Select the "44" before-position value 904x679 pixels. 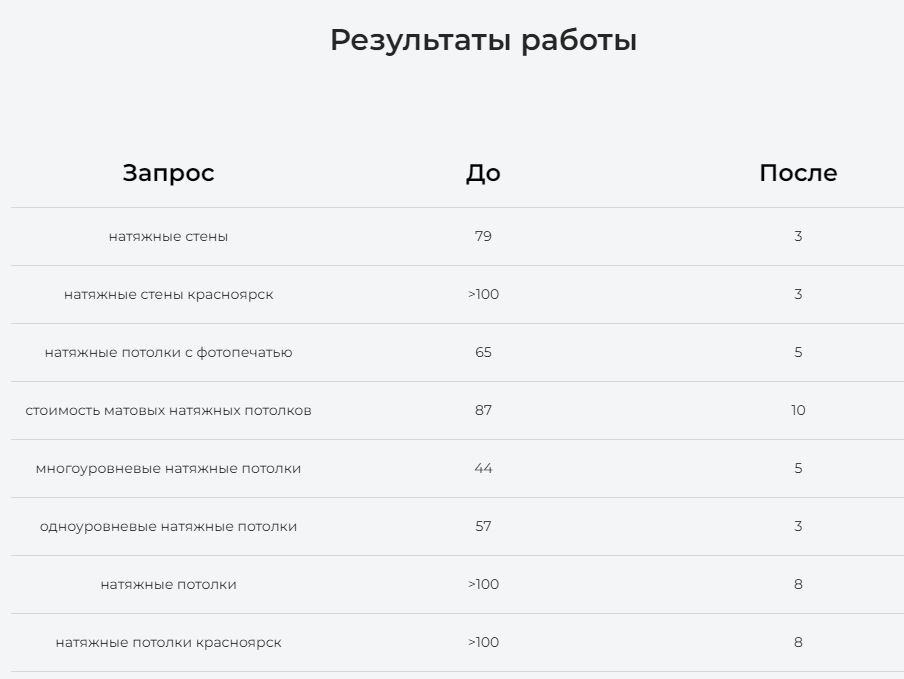(483, 469)
